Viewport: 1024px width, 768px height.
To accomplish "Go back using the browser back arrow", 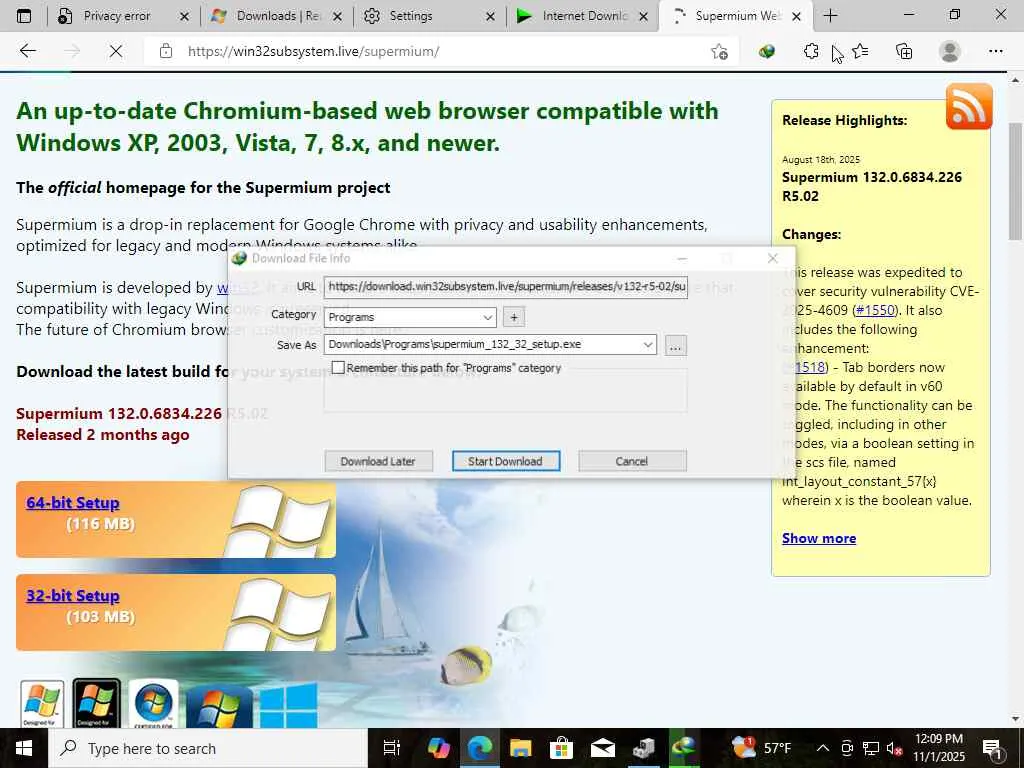I will pyautogui.click(x=27, y=51).
